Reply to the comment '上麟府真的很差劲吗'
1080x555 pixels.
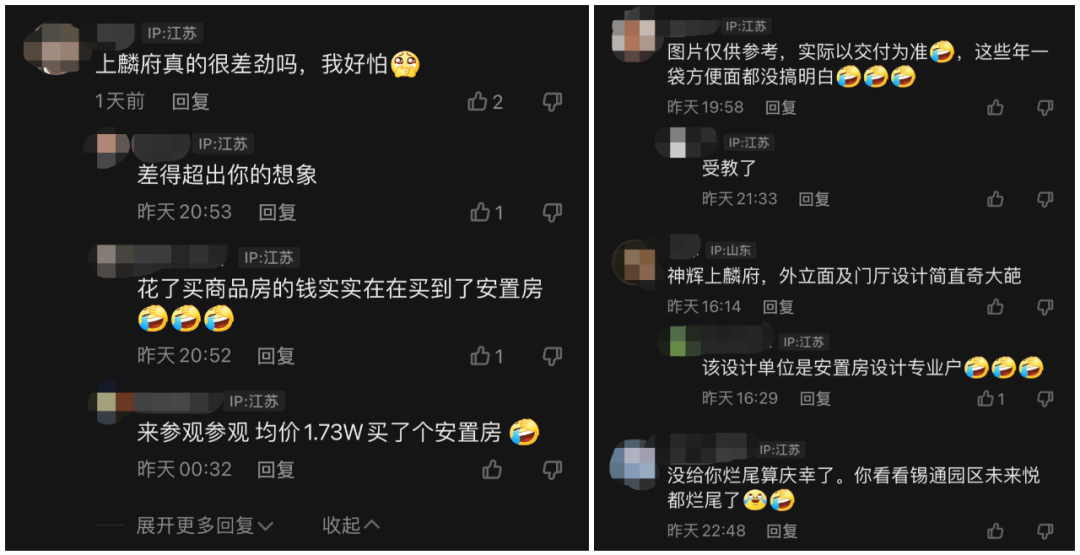pyautogui.click(x=191, y=102)
